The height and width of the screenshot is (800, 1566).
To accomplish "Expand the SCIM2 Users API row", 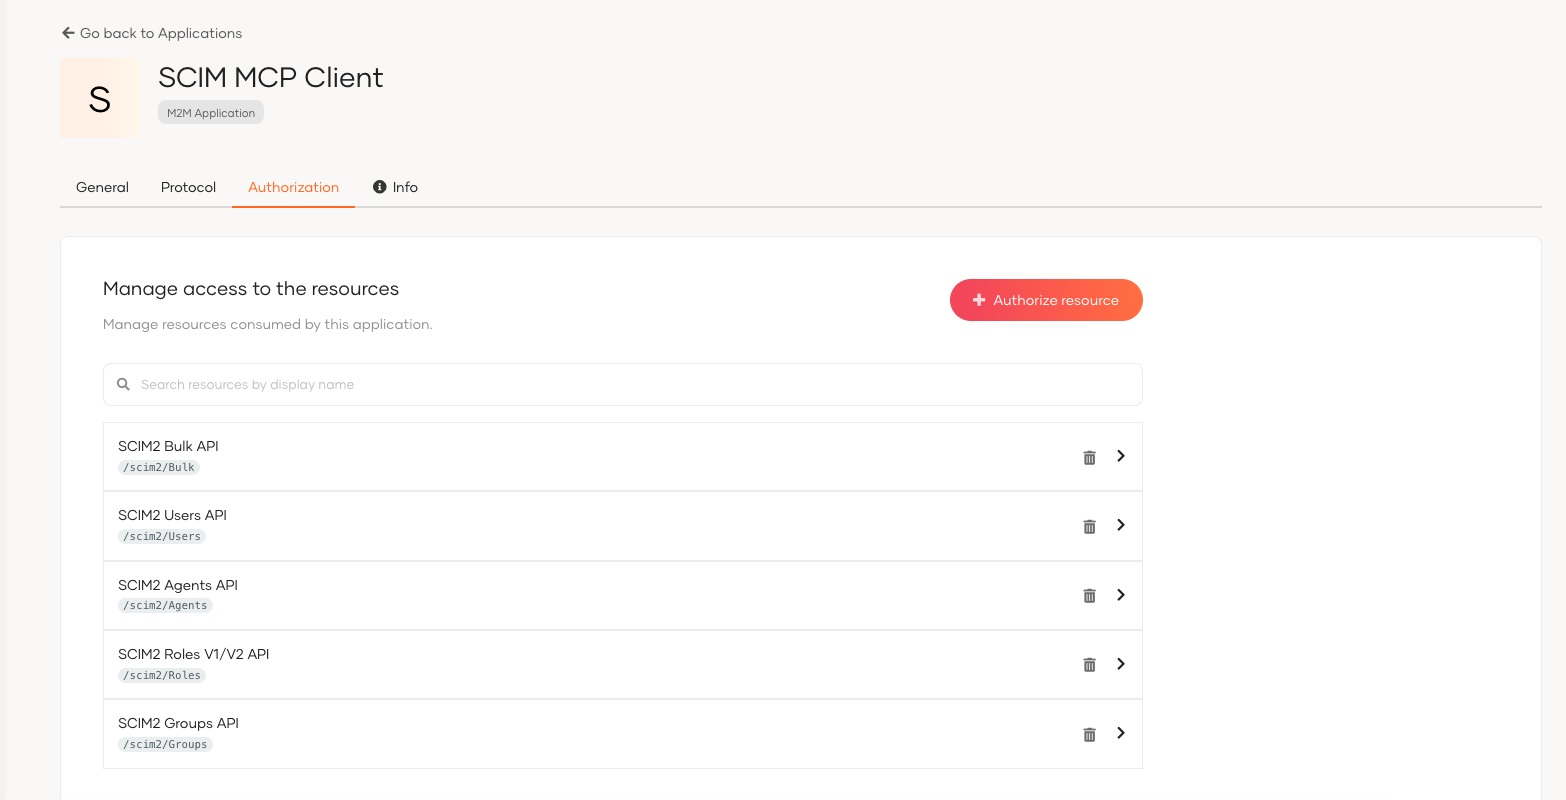I will (1121, 525).
